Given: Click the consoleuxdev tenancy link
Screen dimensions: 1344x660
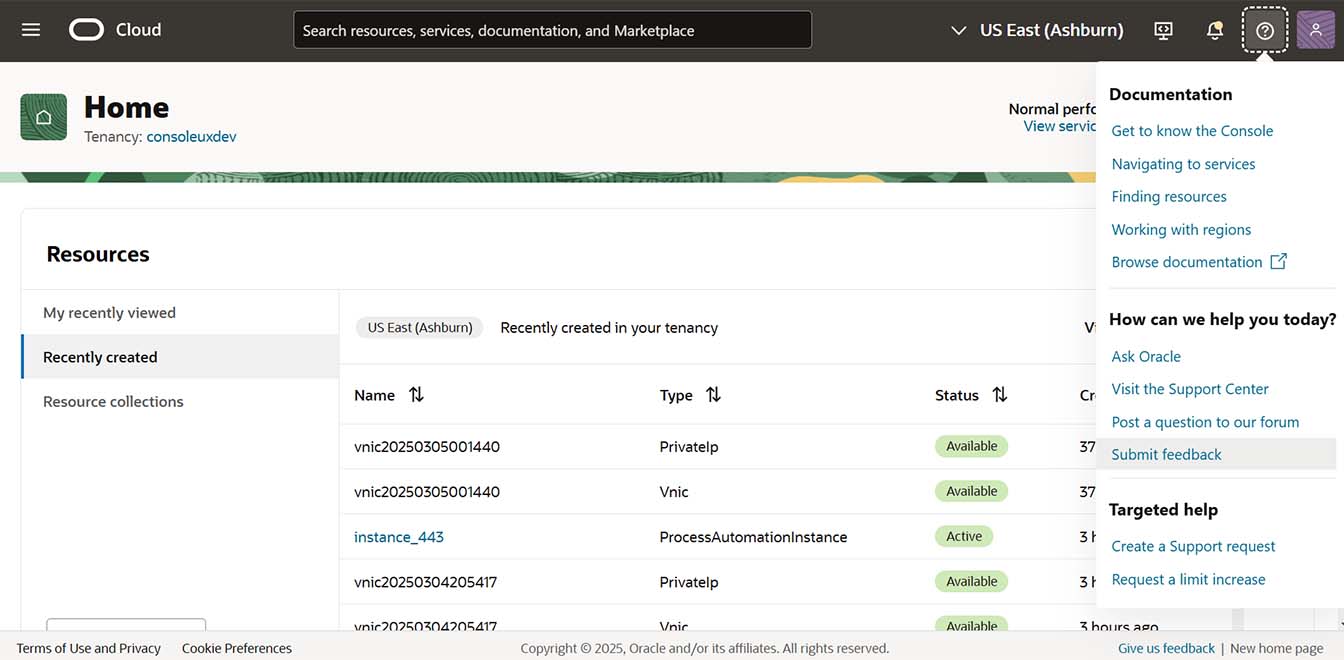Looking at the screenshot, I should click(x=191, y=137).
